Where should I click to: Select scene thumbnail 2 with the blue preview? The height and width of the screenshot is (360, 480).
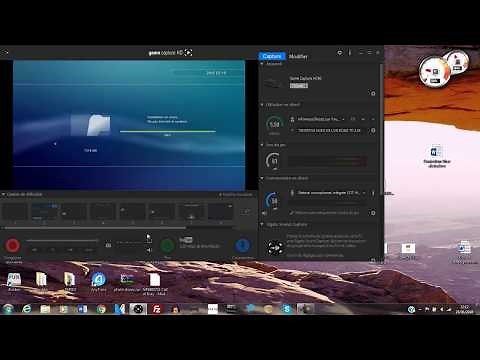point(44,212)
